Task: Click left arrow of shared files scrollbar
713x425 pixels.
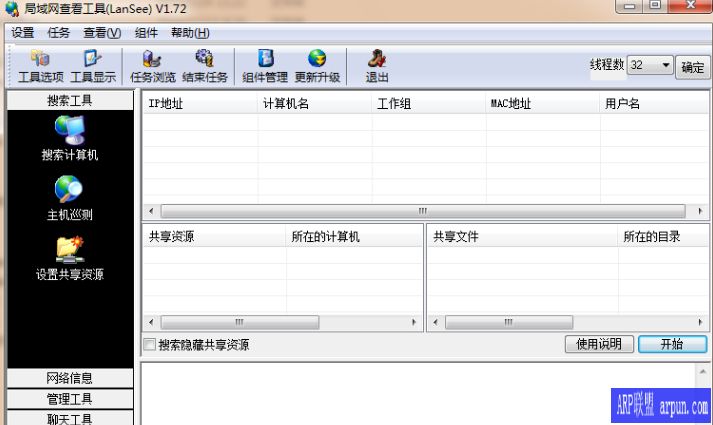Action: (x=436, y=322)
